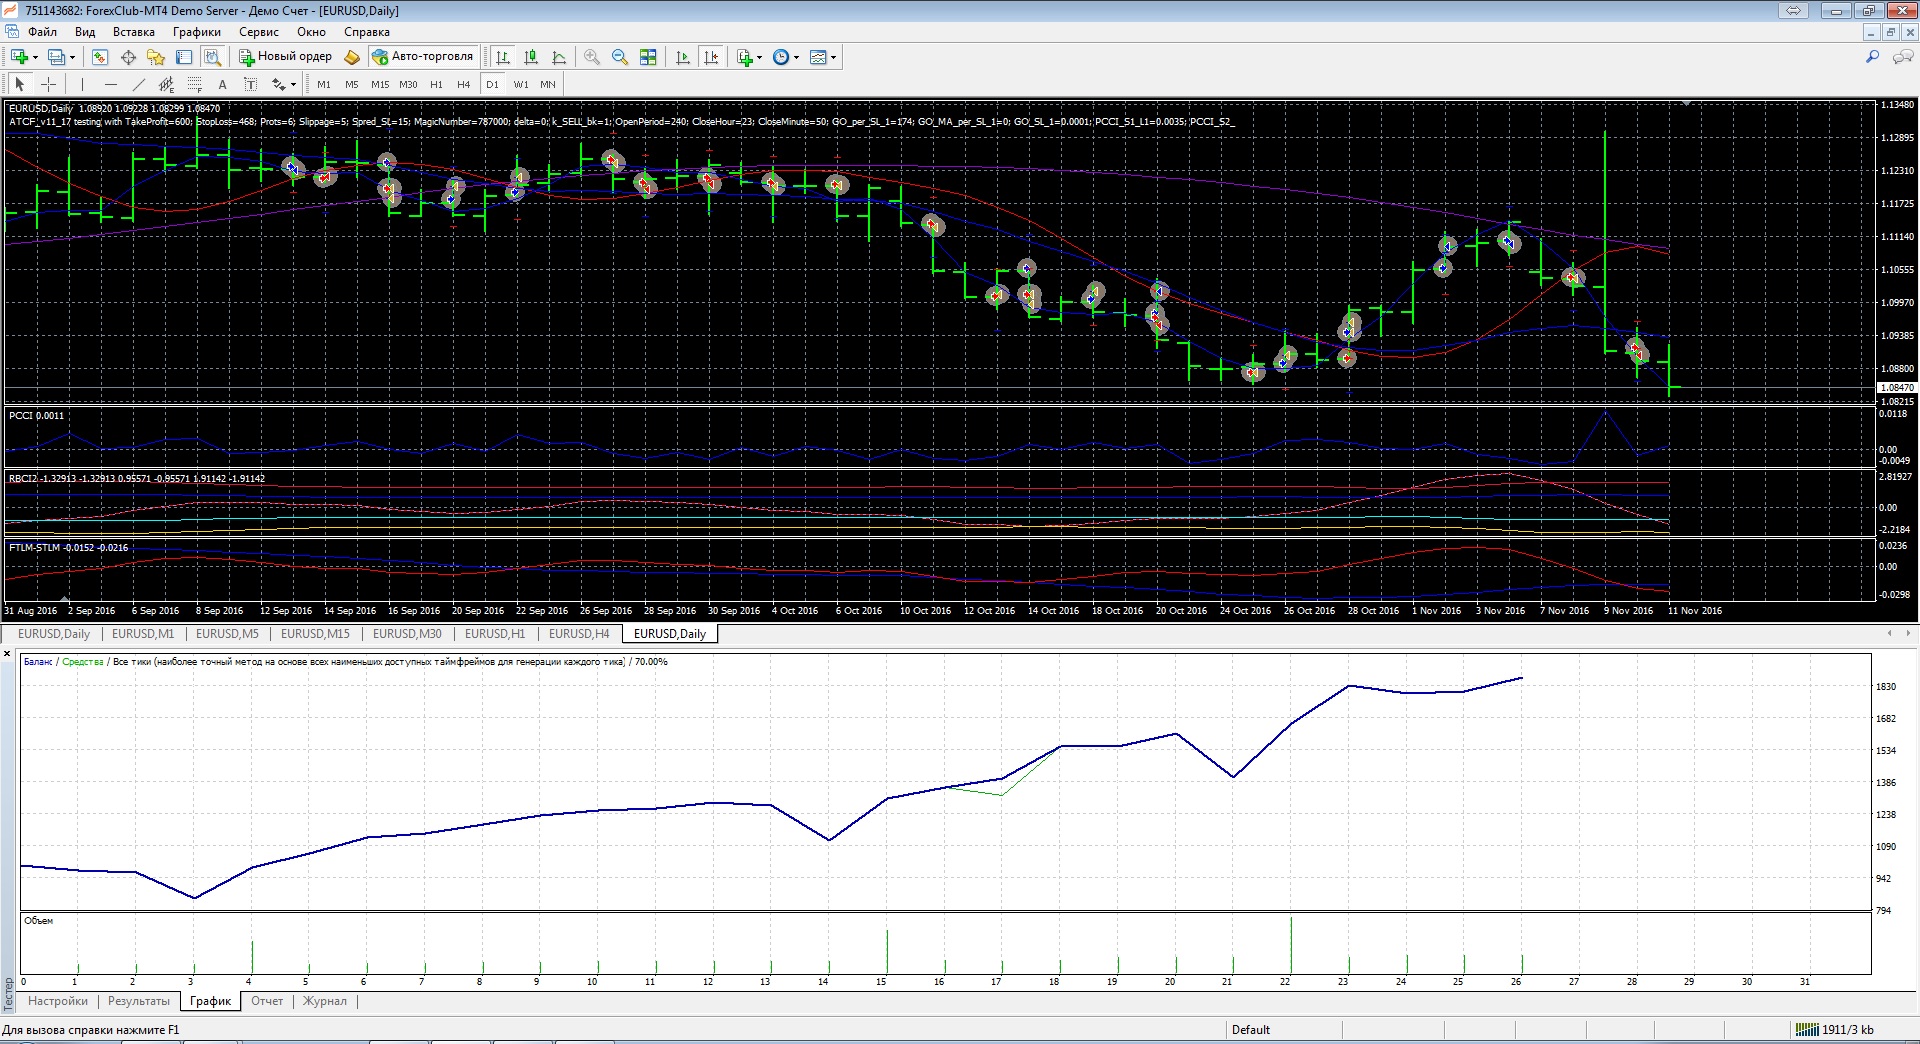The width and height of the screenshot is (1920, 1044).
Task: Open the Журнал tester tab
Action: [x=324, y=1001]
